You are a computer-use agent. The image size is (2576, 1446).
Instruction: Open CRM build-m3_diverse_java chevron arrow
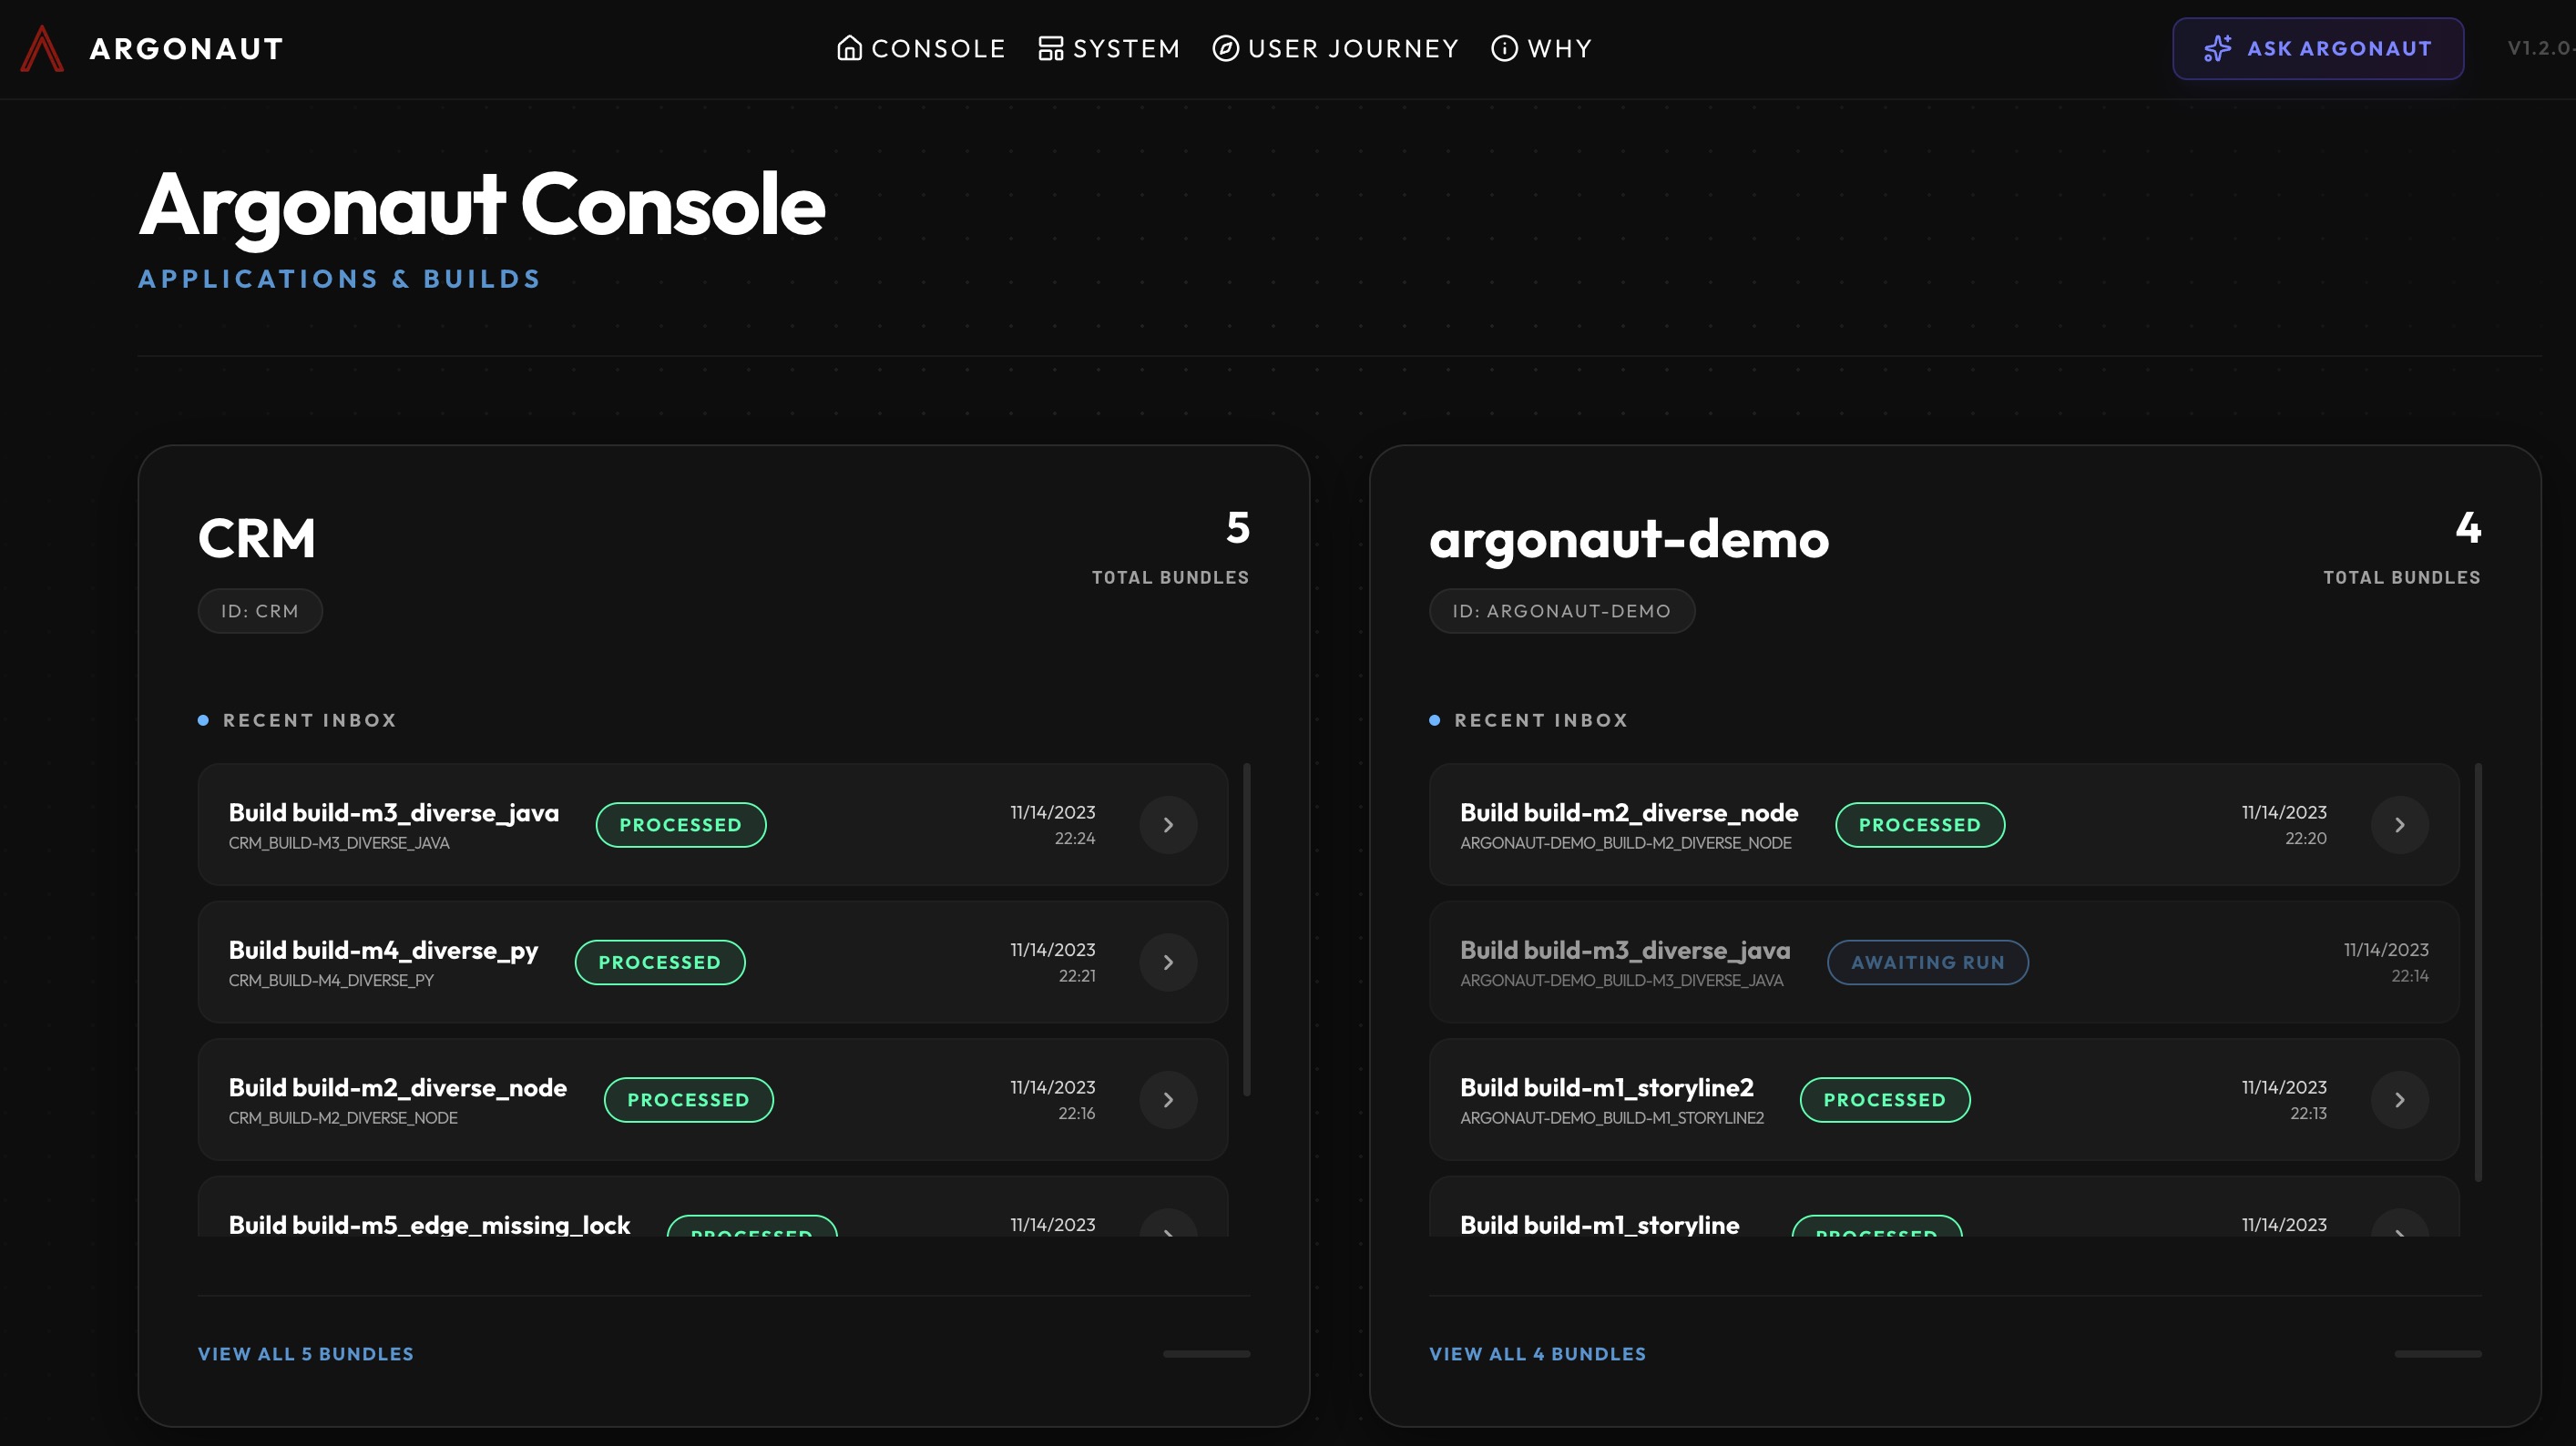tap(1168, 825)
